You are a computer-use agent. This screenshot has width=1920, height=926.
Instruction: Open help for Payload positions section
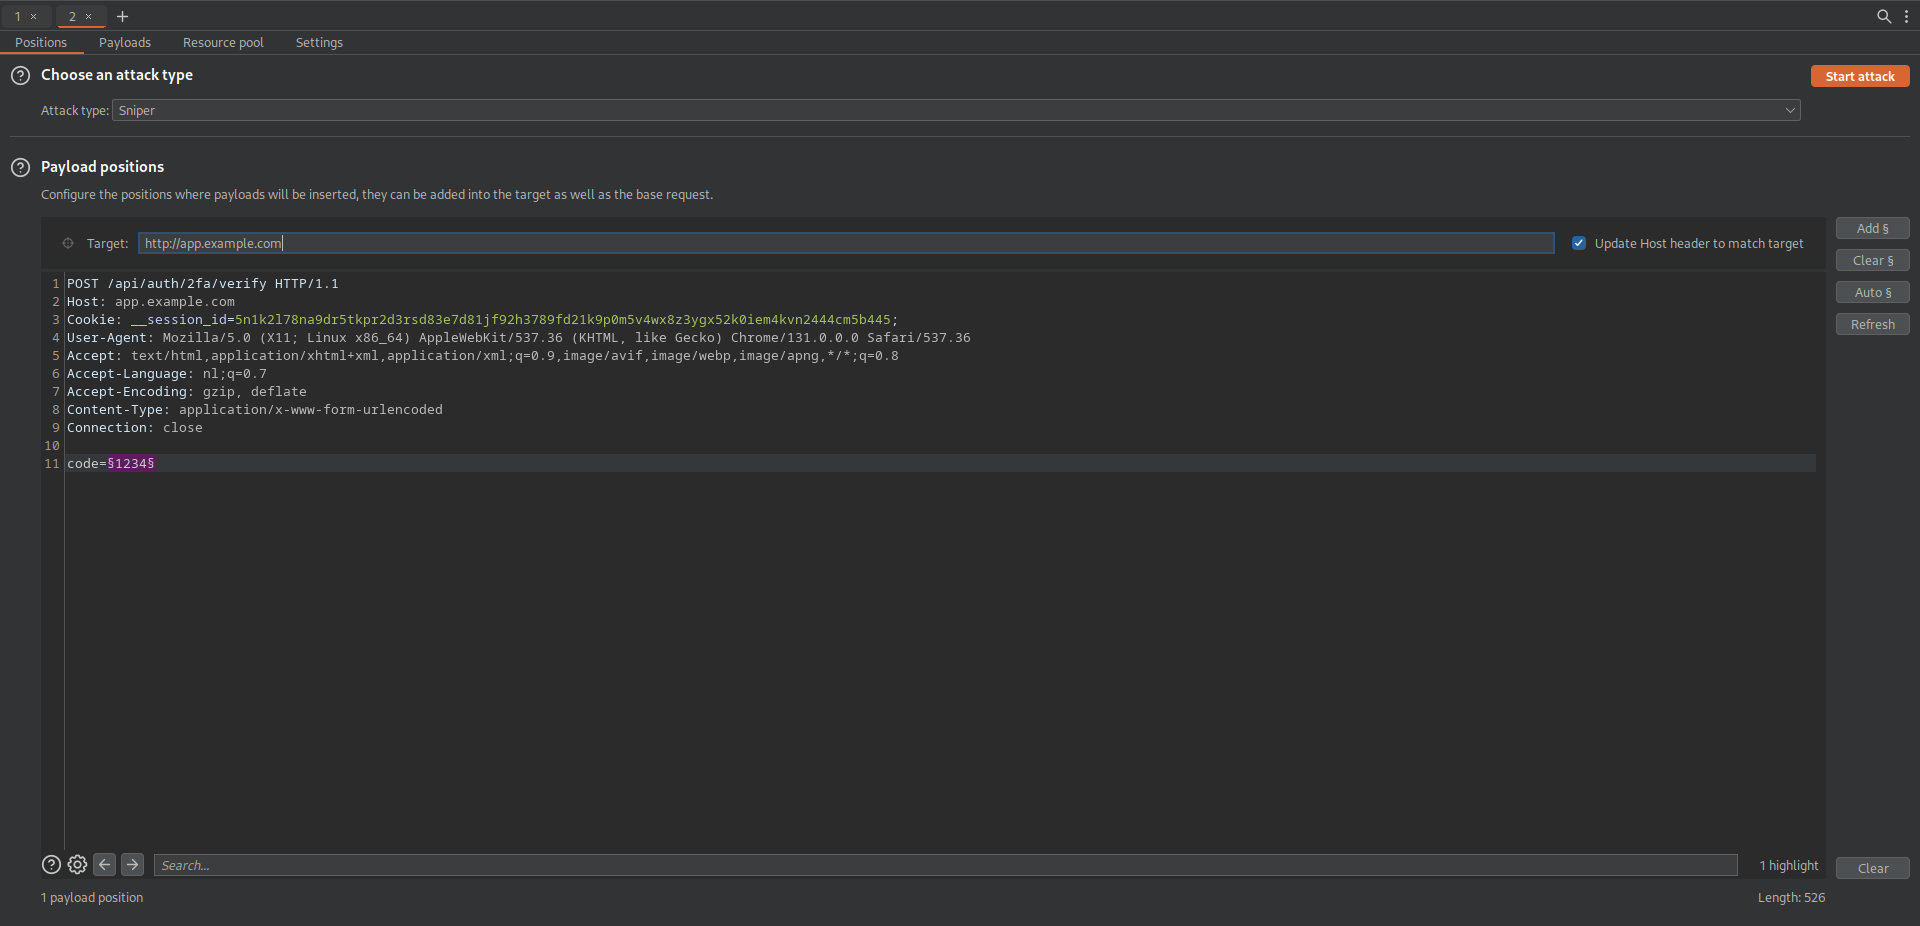[20, 167]
